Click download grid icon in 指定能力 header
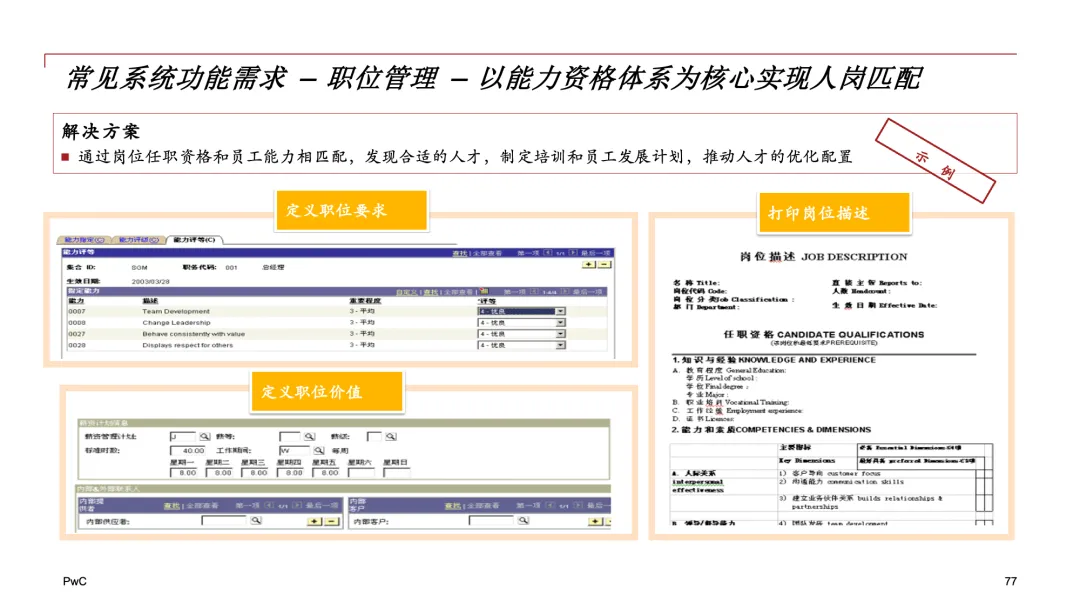This screenshot has width=1080, height=608. pos(484,291)
